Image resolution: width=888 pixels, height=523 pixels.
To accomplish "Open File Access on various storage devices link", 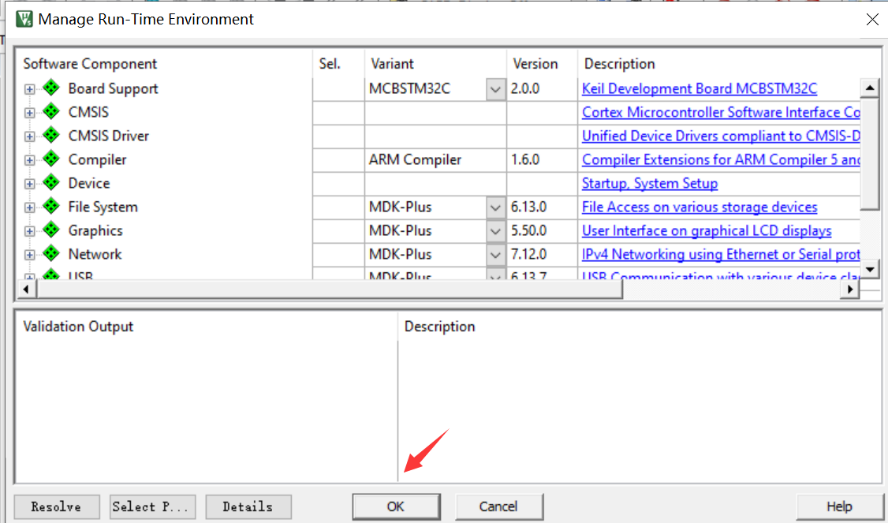I will pyautogui.click(x=699, y=207).
